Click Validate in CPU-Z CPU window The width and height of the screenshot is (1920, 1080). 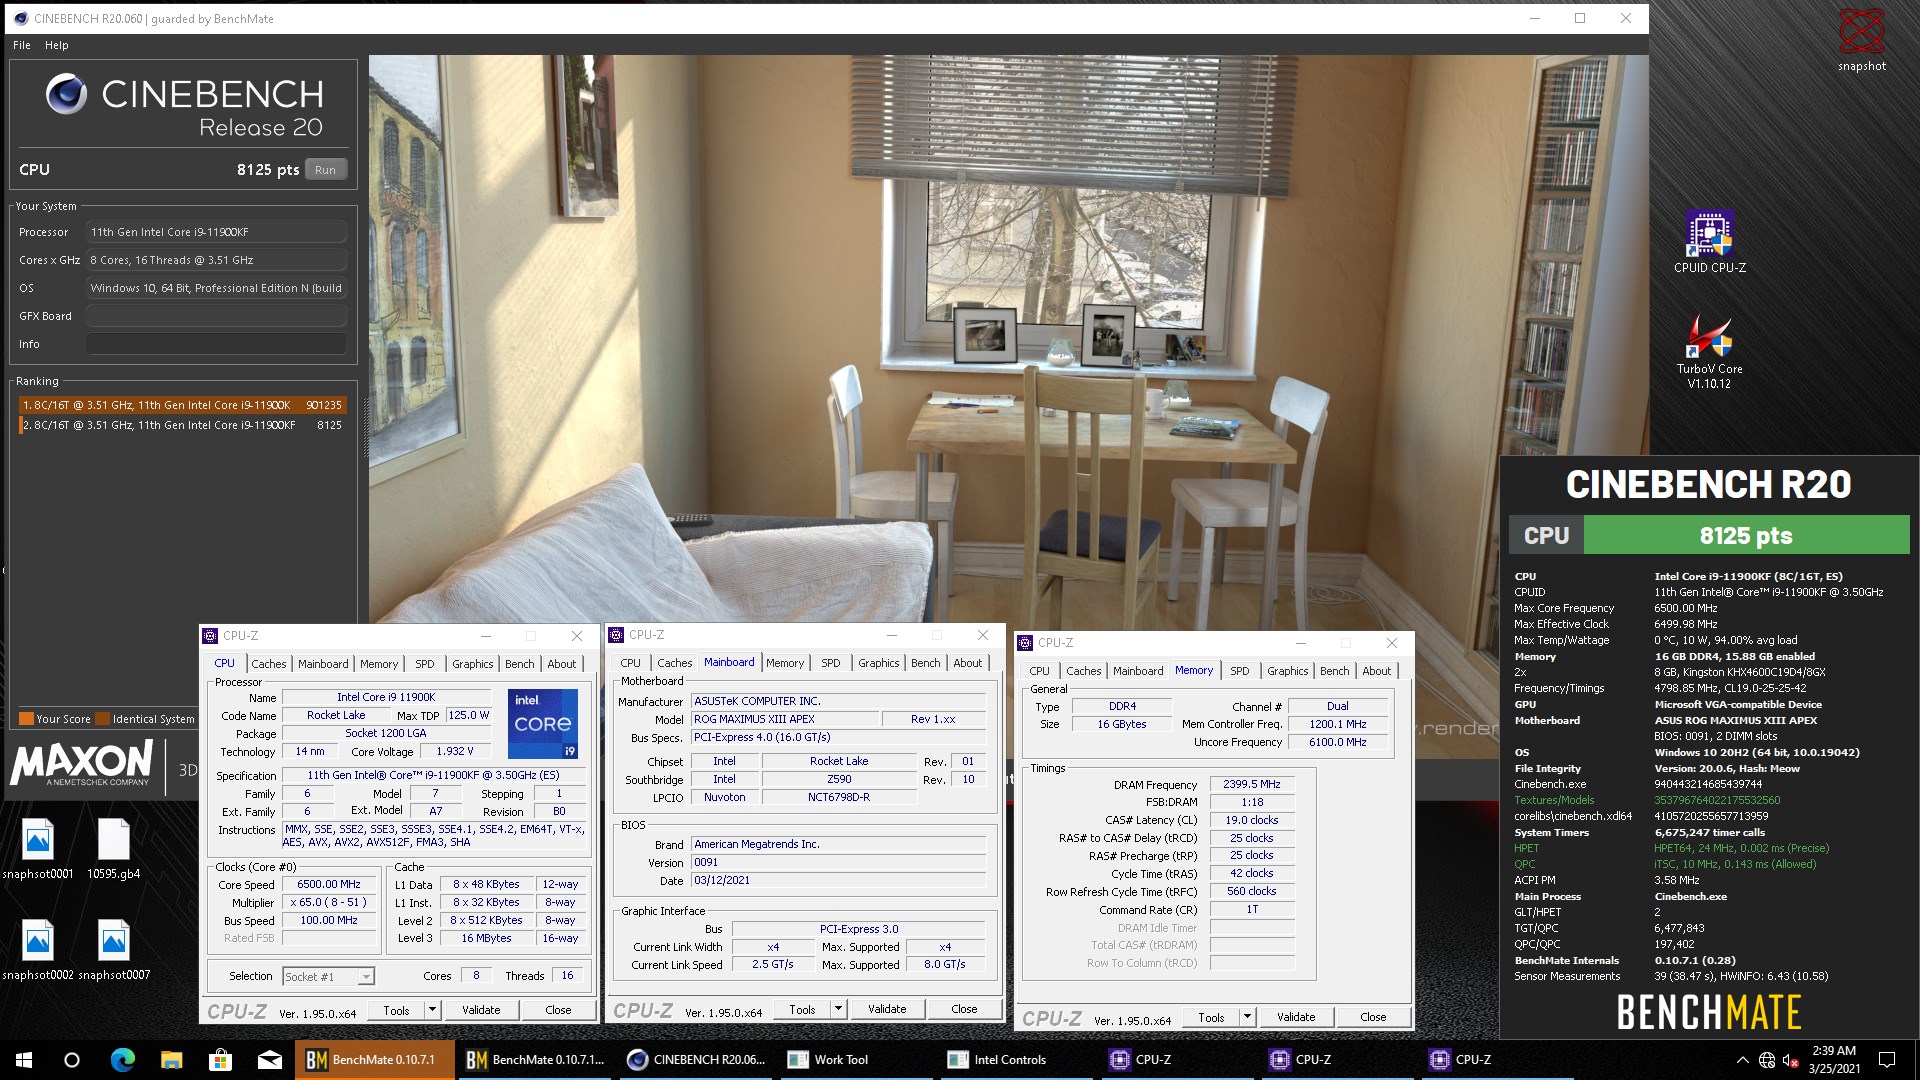pos(481,1010)
